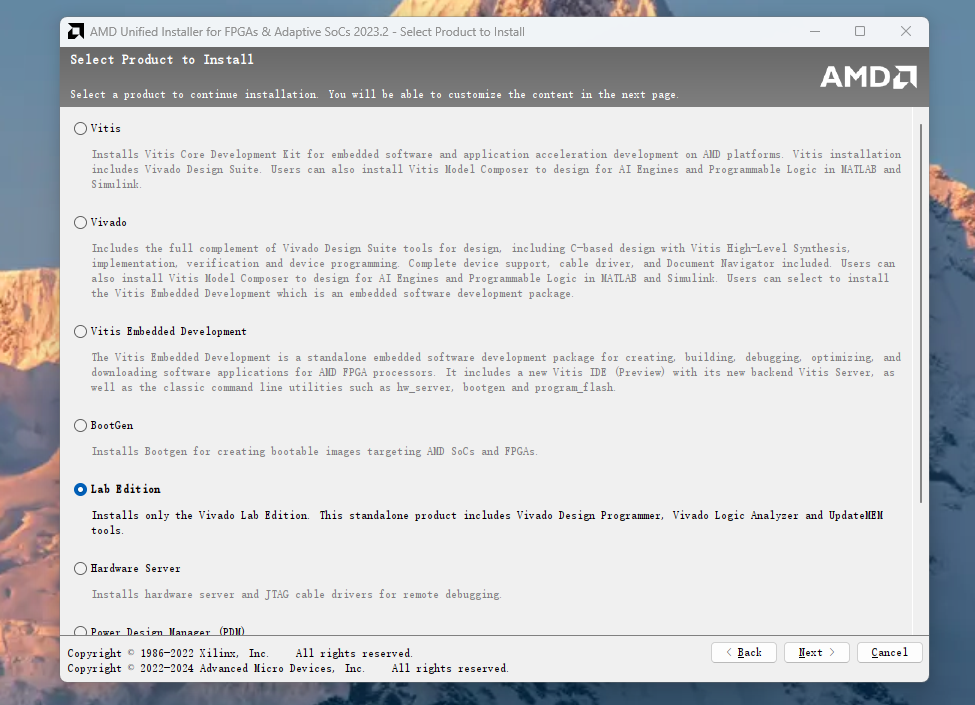
Task: Click the Vitis Embedded Development description text
Action: [496, 372]
